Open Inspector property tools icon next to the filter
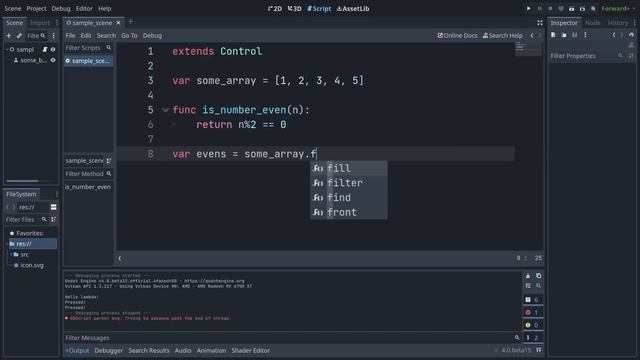The width and height of the screenshot is (640, 360). (x=631, y=56)
